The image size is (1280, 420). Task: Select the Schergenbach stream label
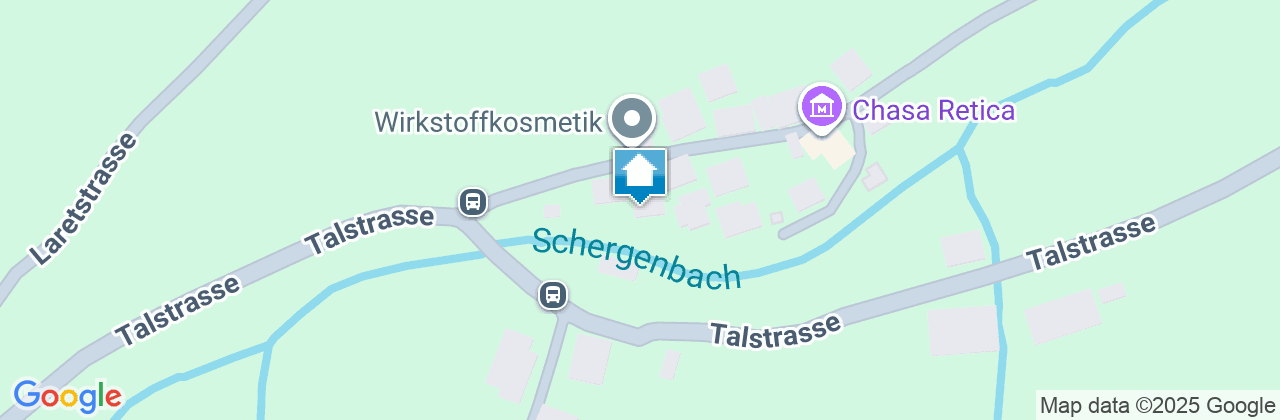coord(637,259)
